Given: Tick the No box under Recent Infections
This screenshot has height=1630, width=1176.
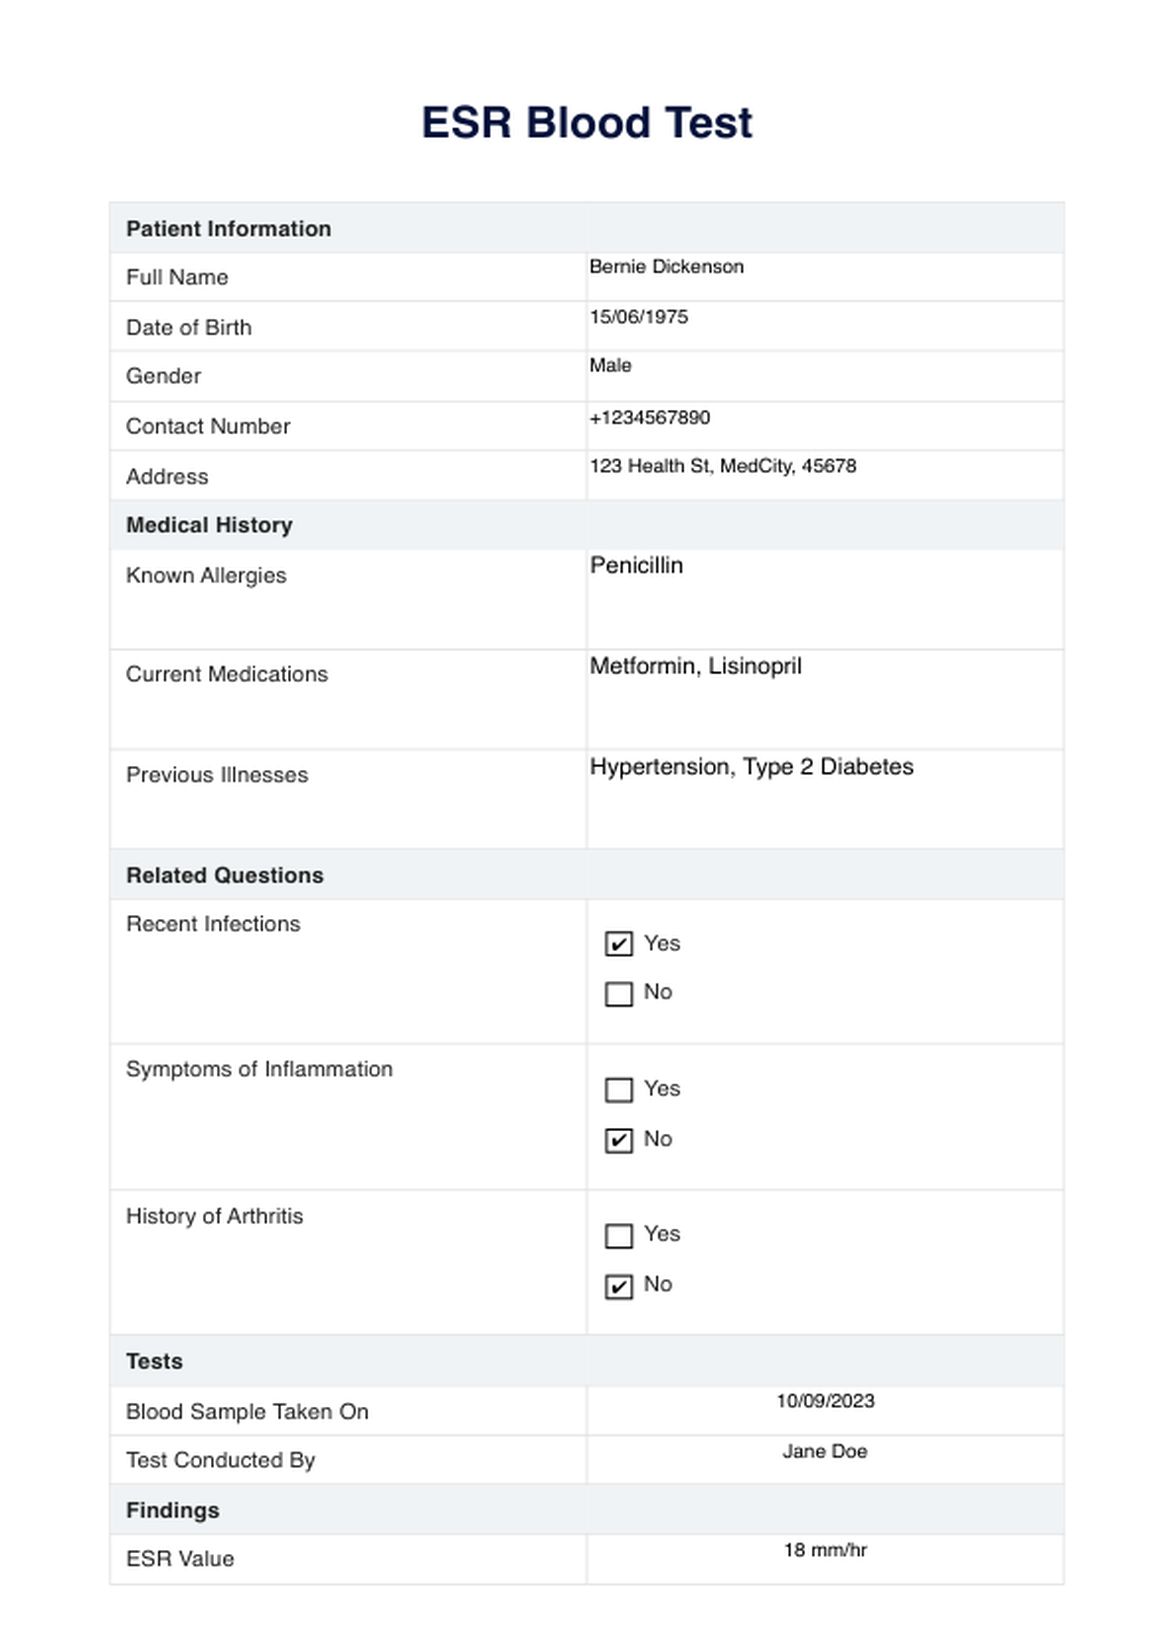Looking at the screenshot, I should 619,994.
